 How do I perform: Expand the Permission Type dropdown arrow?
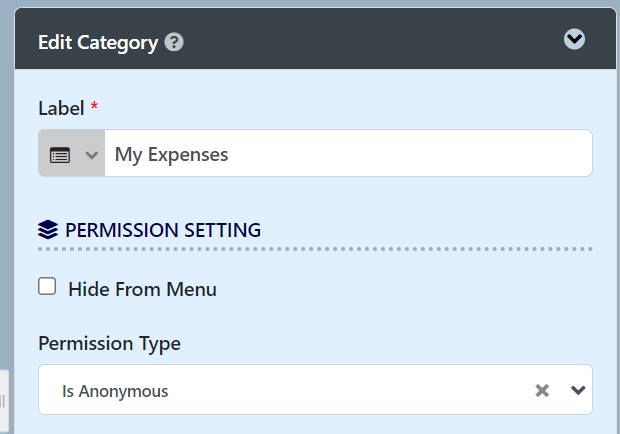click(x=578, y=391)
